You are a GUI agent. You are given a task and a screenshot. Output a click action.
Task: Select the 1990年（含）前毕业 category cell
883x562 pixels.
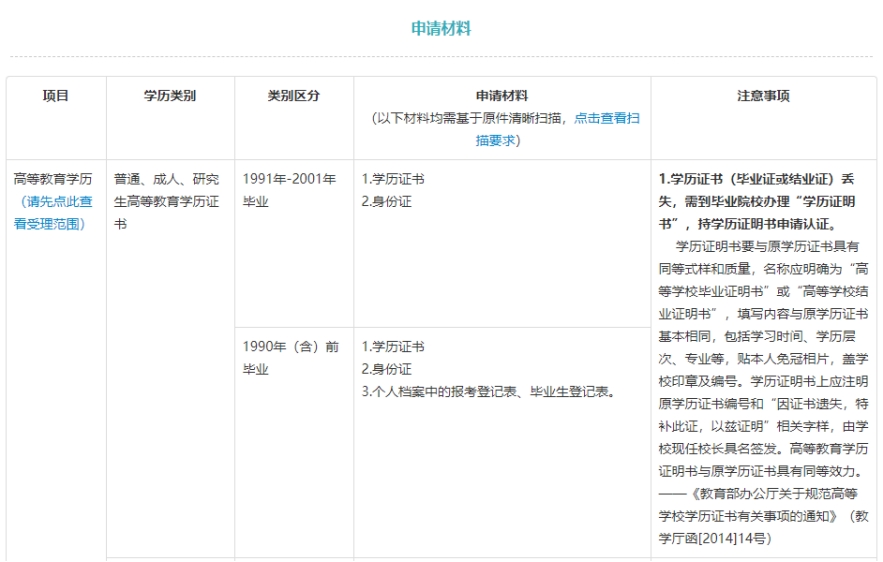tap(289, 358)
